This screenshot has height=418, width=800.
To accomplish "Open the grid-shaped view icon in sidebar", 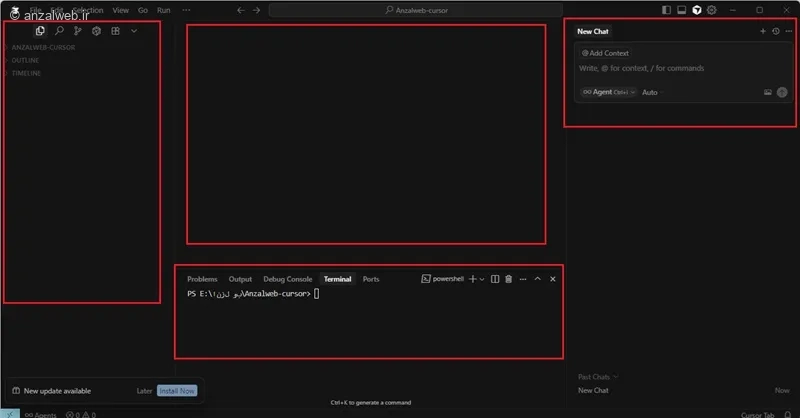I will [115, 31].
